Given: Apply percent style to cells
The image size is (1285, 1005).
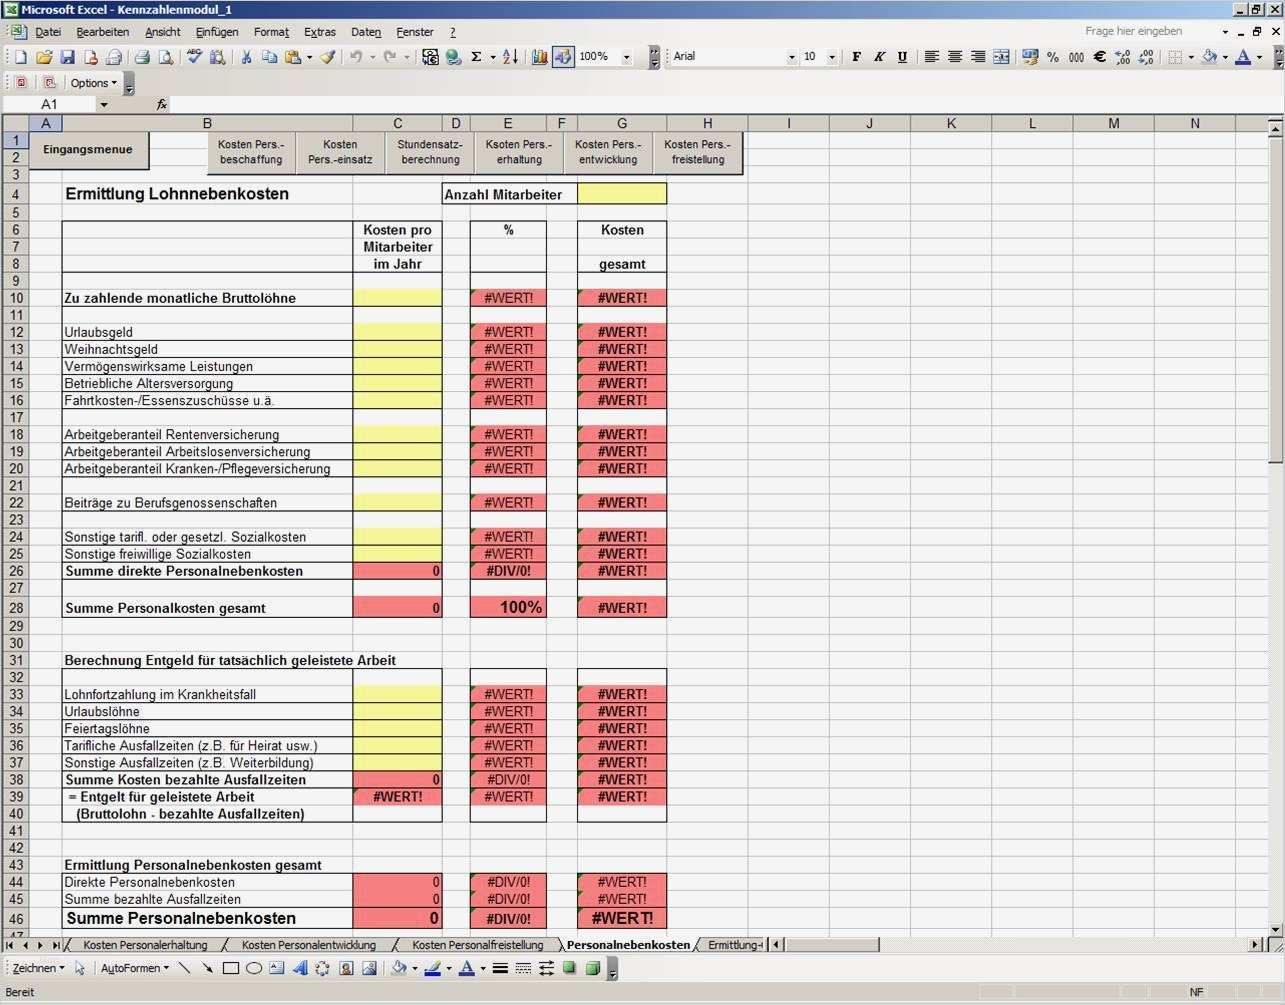Looking at the screenshot, I should point(1052,57).
